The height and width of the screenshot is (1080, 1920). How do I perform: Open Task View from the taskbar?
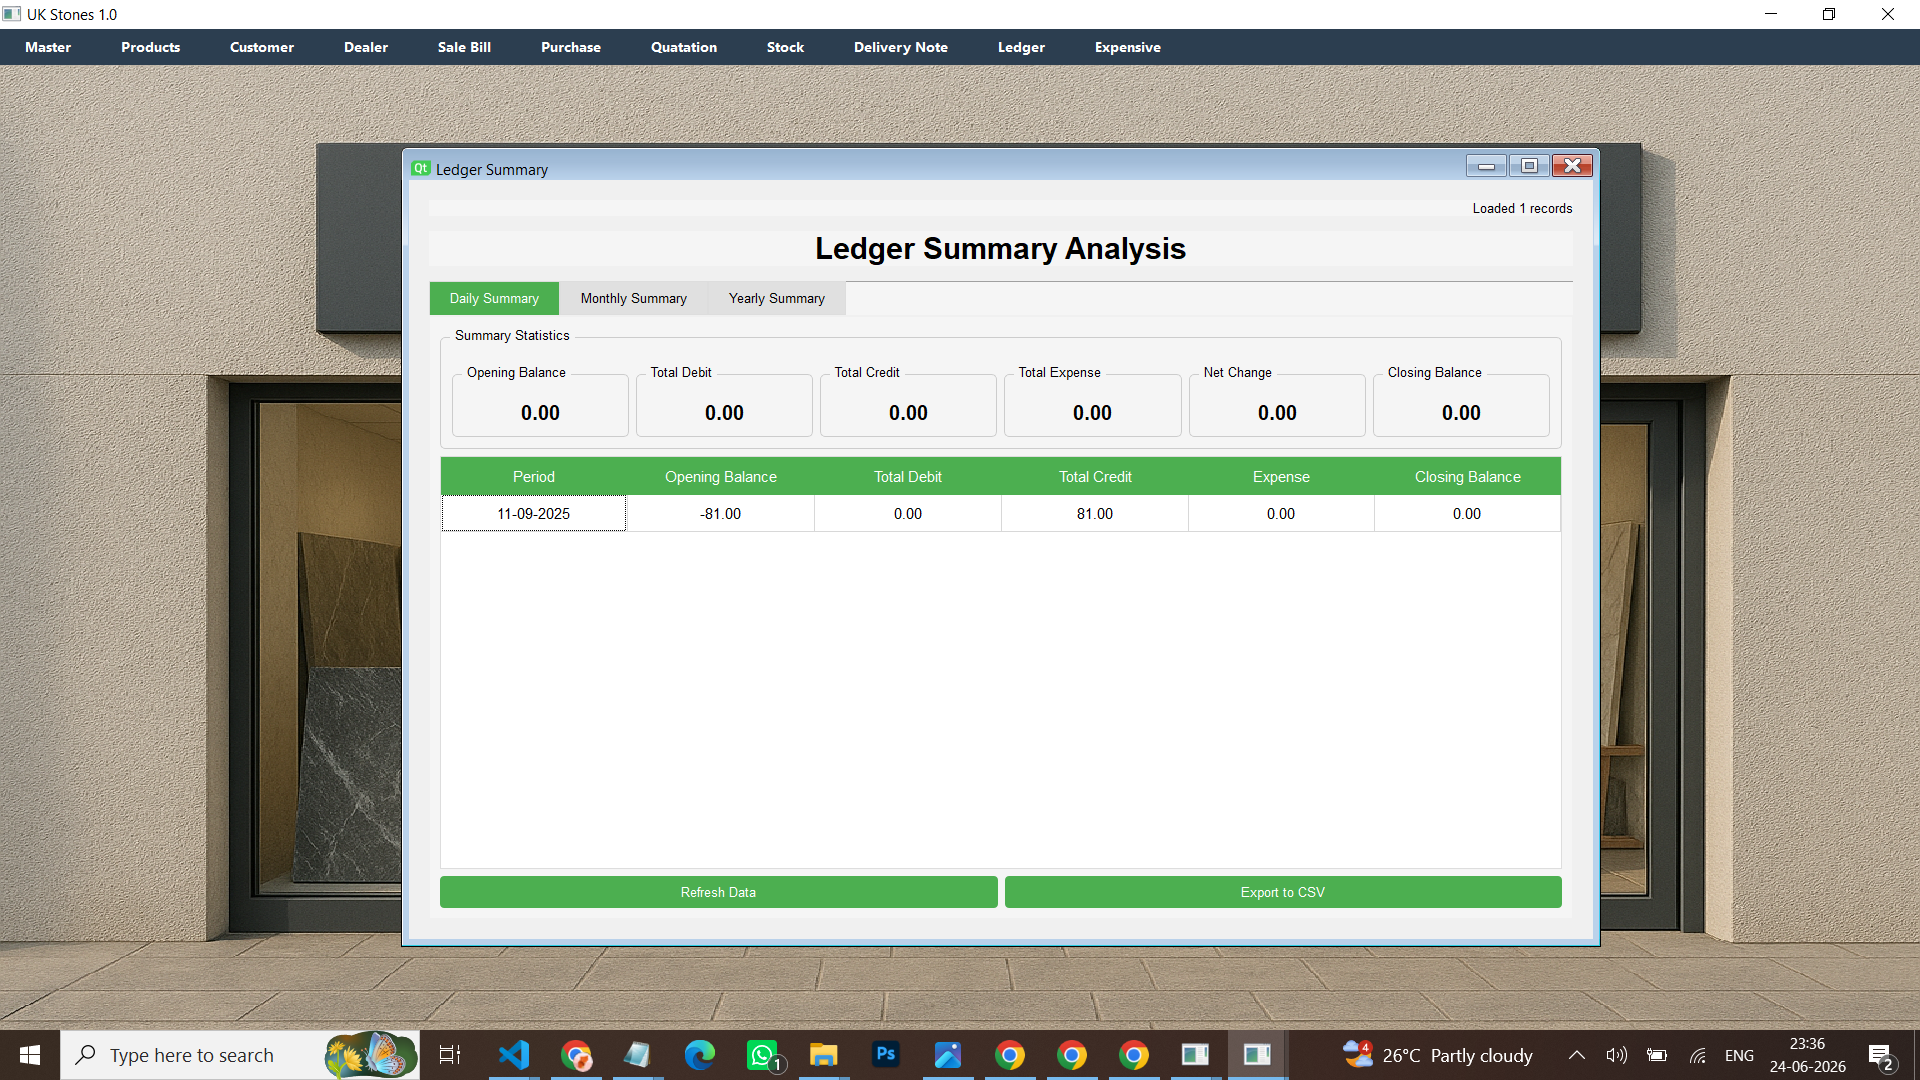(450, 1055)
